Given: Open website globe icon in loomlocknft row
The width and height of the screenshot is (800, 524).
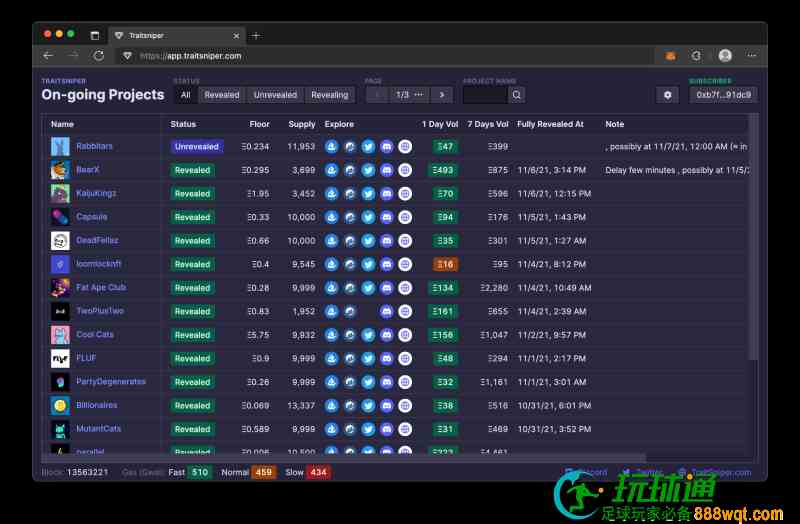Looking at the screenshot, I should pyautogui.click(x=405, y=264).
